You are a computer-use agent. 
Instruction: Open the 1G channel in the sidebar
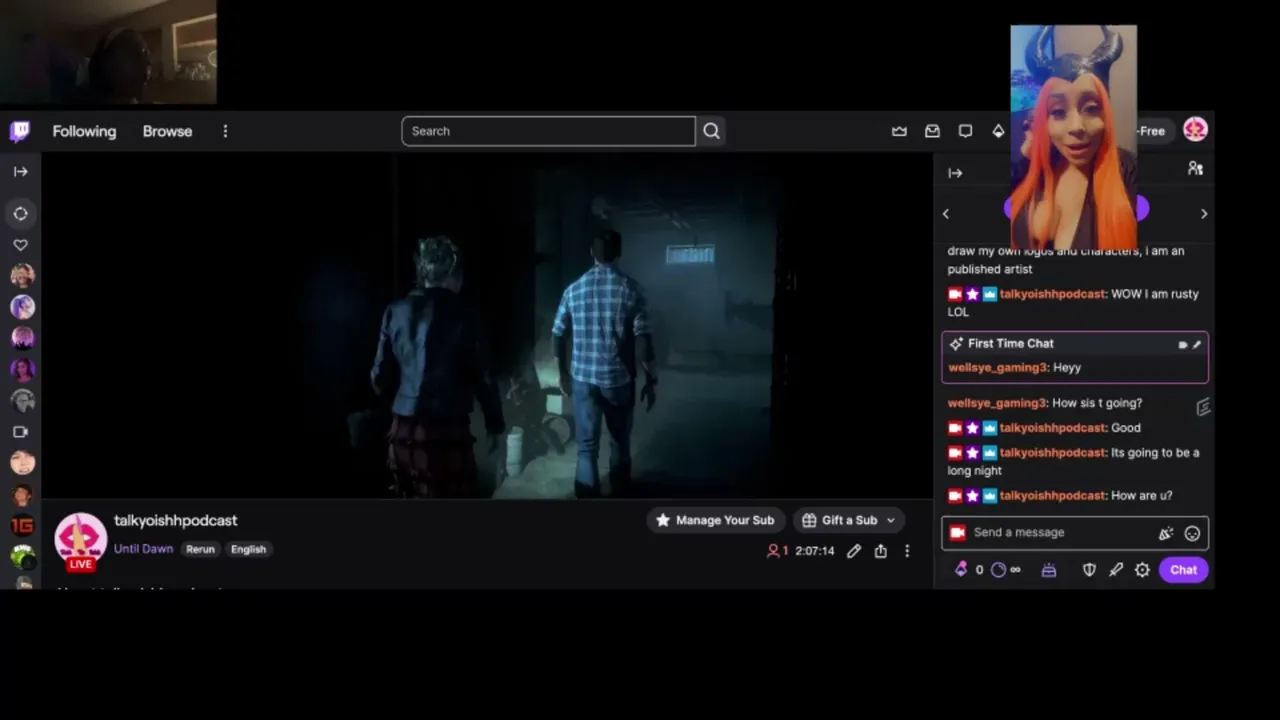22,526
